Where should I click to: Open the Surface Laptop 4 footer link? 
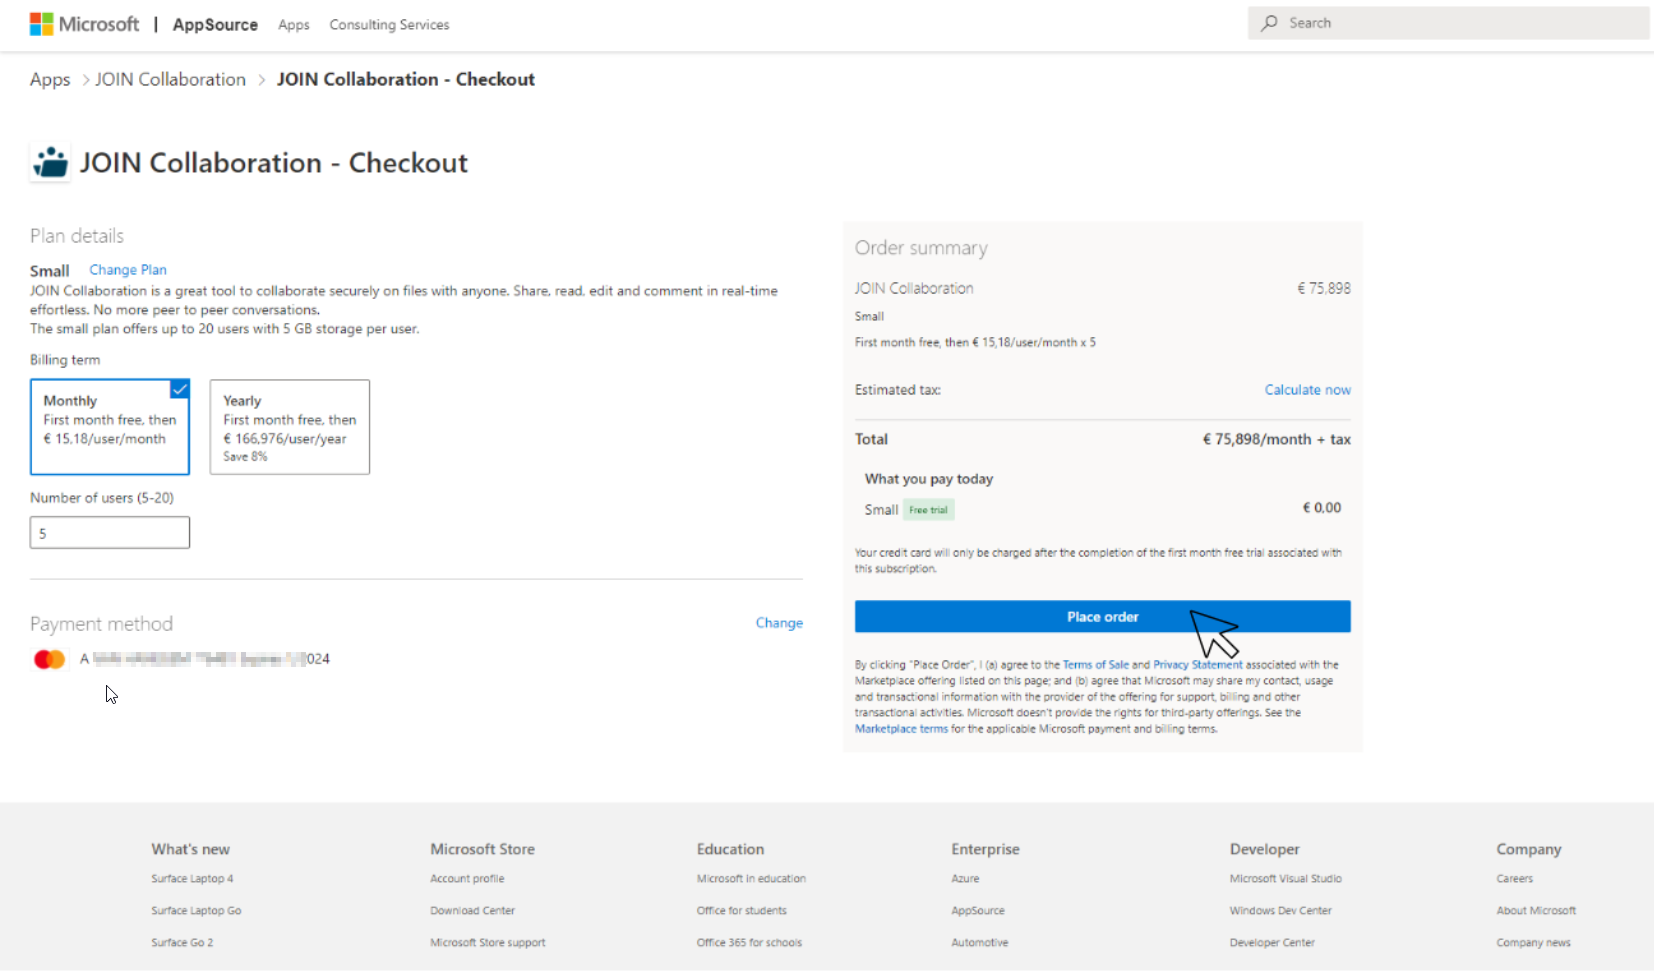[192, 879]
